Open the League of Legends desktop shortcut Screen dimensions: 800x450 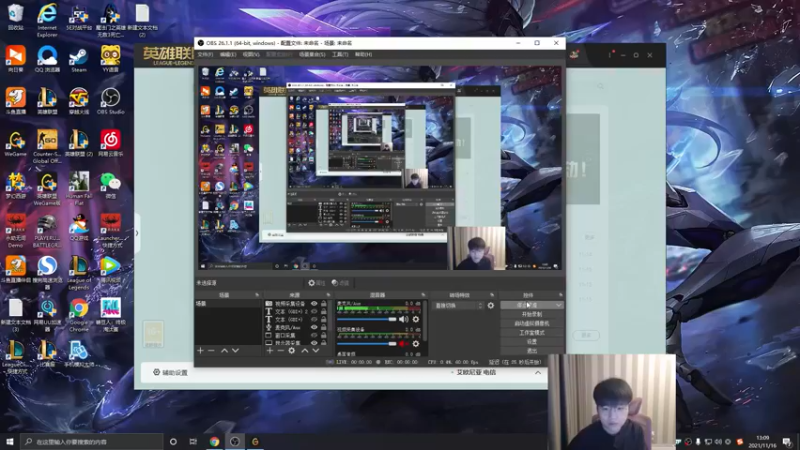pyautogui.click(x=79, y=273)
